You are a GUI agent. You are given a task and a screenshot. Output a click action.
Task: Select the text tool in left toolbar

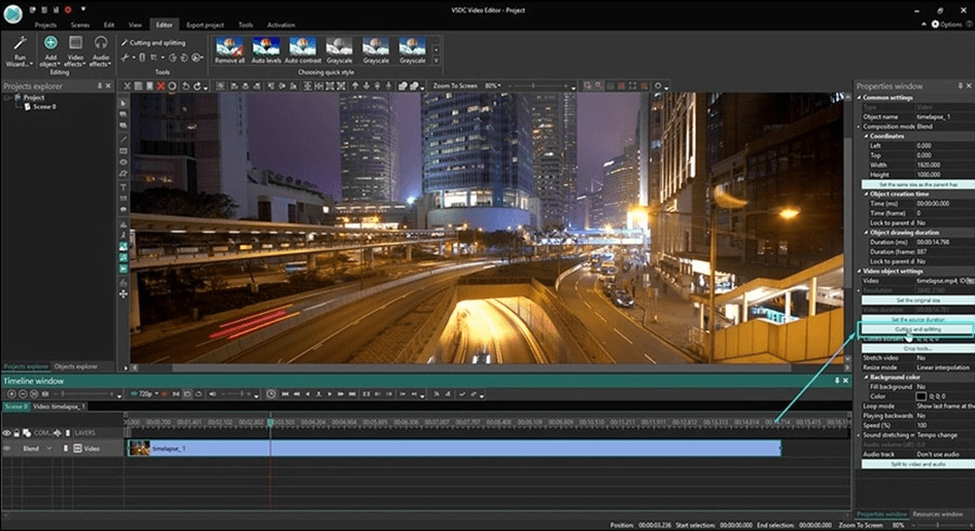[123, 187]
